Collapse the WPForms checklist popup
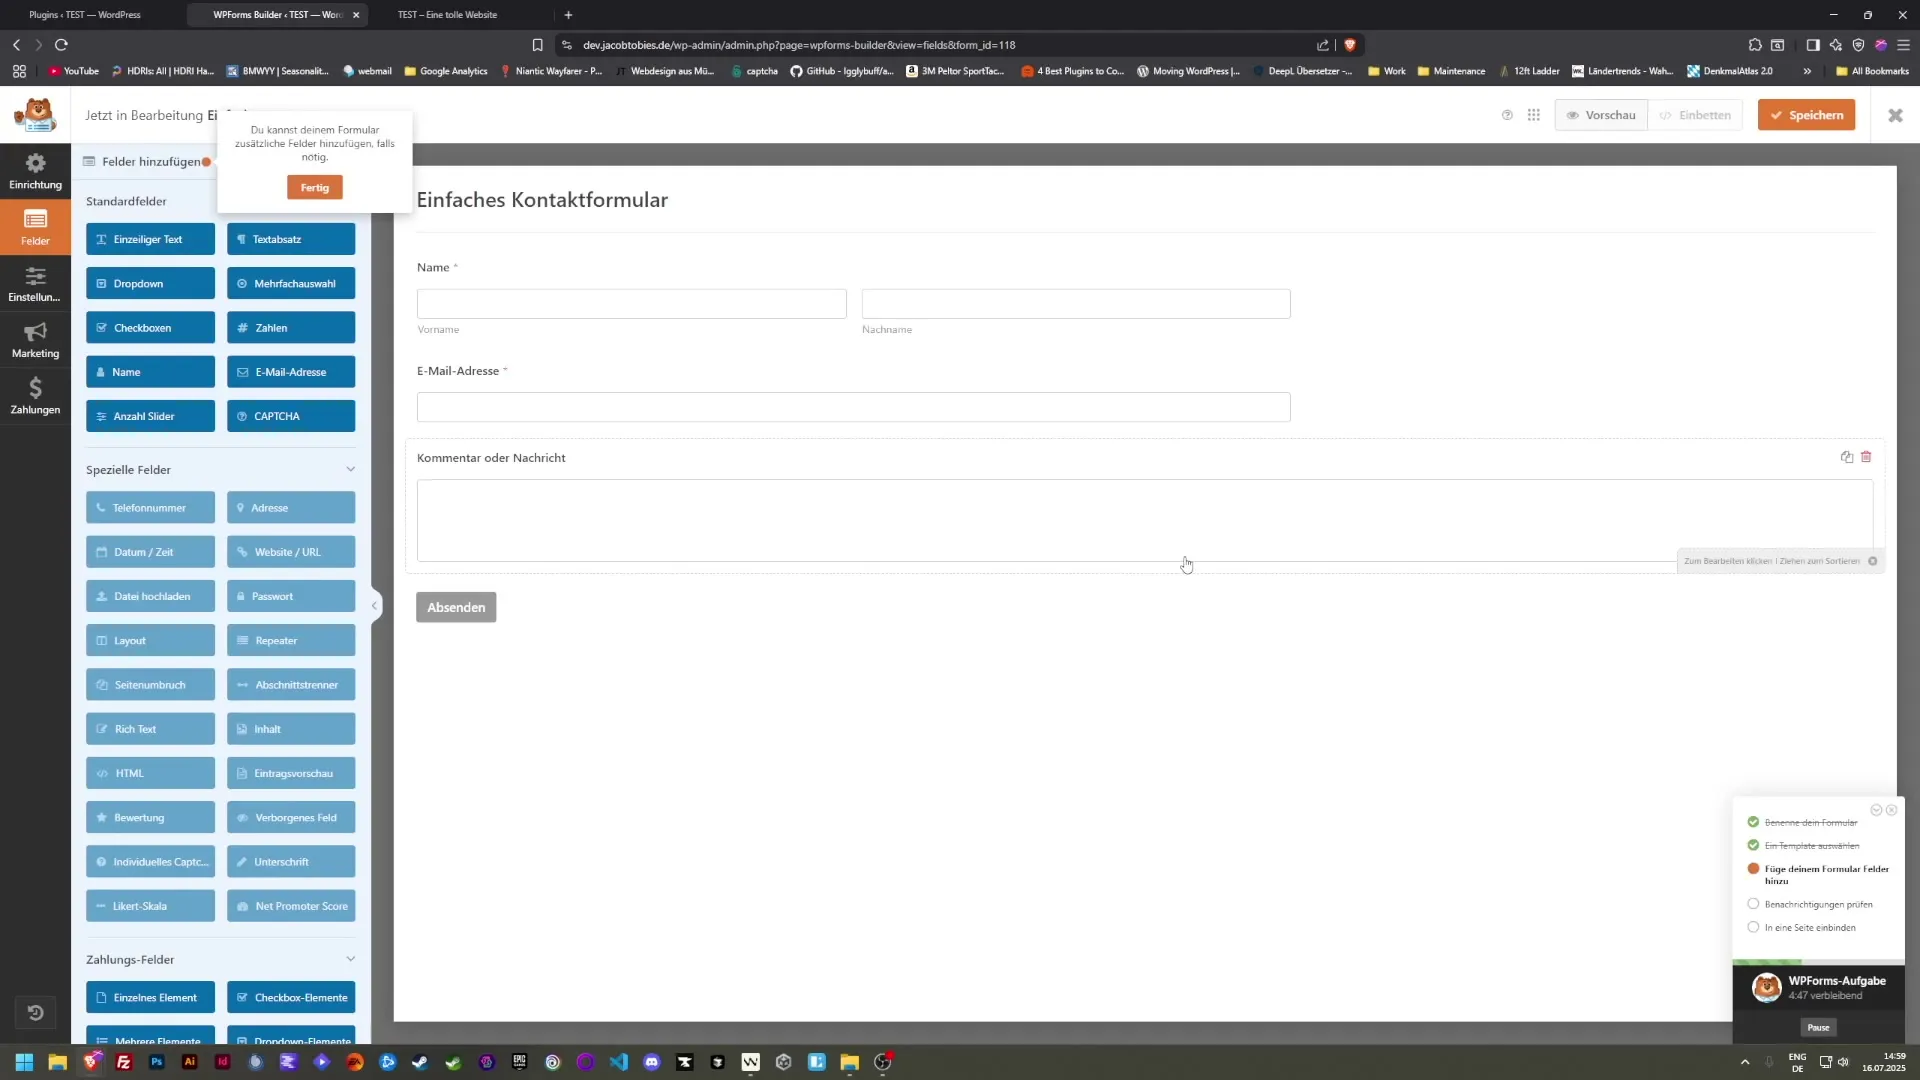Screen dimensions: 1920x1080 pos(1877,811)
